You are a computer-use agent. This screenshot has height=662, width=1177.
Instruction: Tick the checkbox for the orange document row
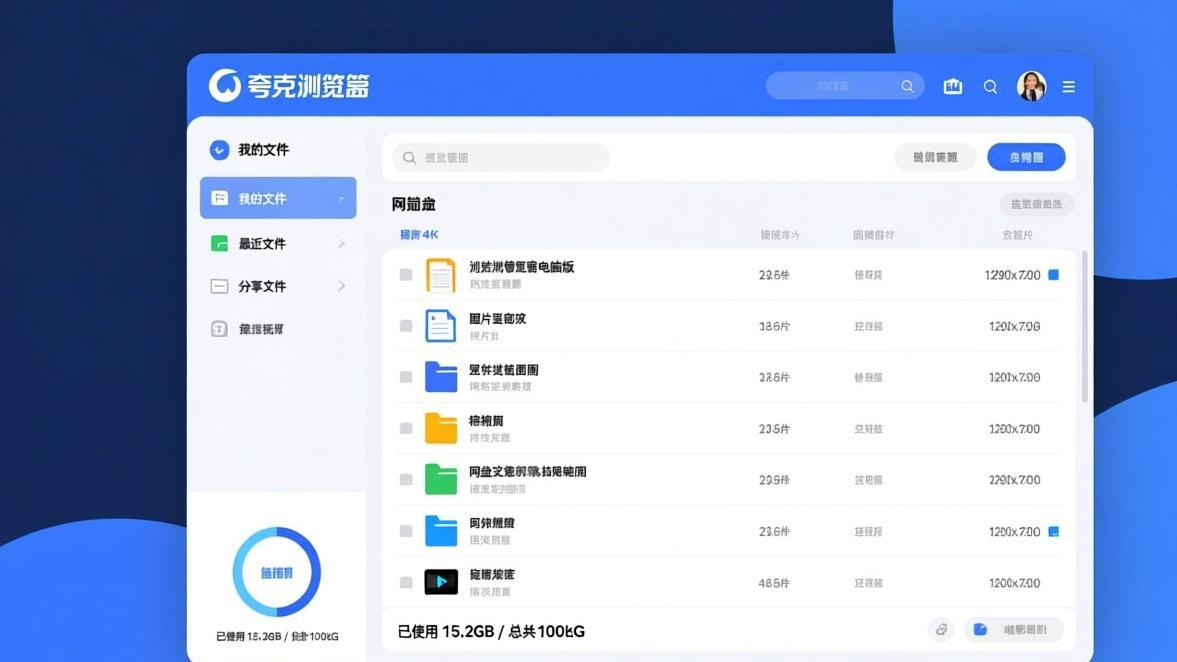406,275
